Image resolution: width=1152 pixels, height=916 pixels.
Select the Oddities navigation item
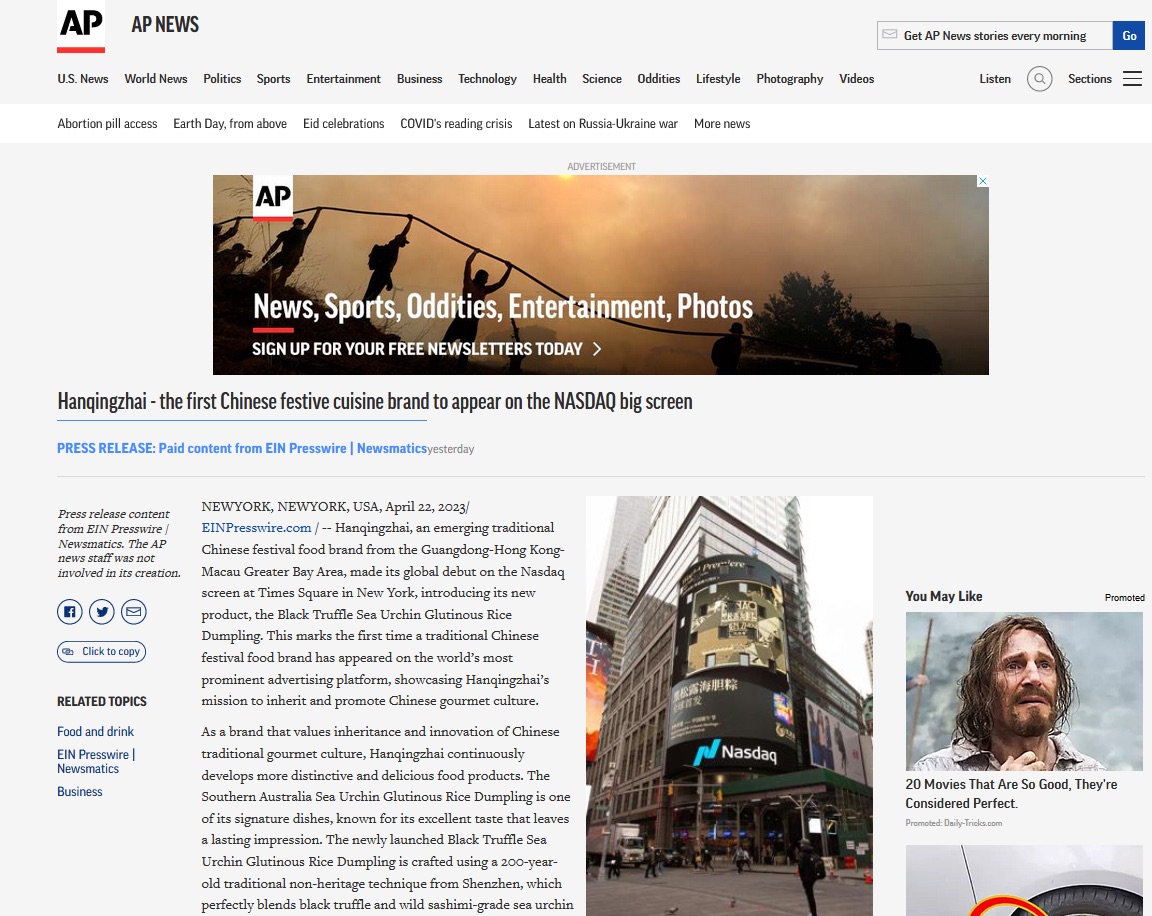(658, 79)
